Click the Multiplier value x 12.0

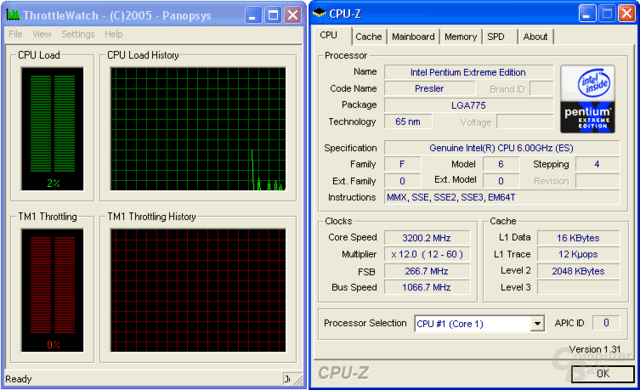pyautogui.click(x=427, y=254)
